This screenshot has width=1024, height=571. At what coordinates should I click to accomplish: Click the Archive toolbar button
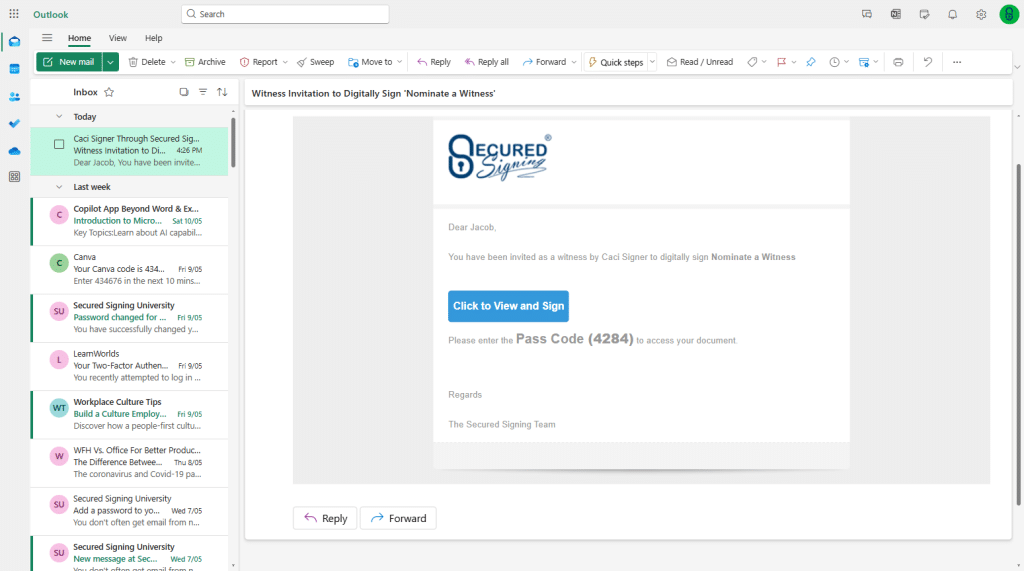click(205, 62)
